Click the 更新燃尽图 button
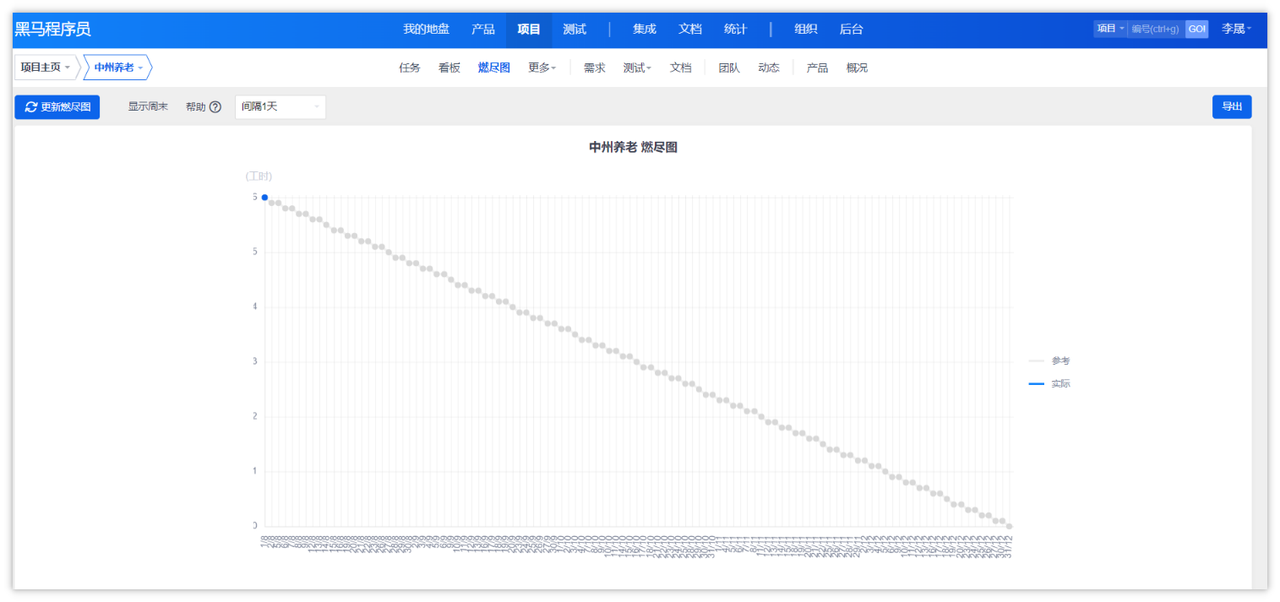The image size is (1280, 602). click(57, 107)
